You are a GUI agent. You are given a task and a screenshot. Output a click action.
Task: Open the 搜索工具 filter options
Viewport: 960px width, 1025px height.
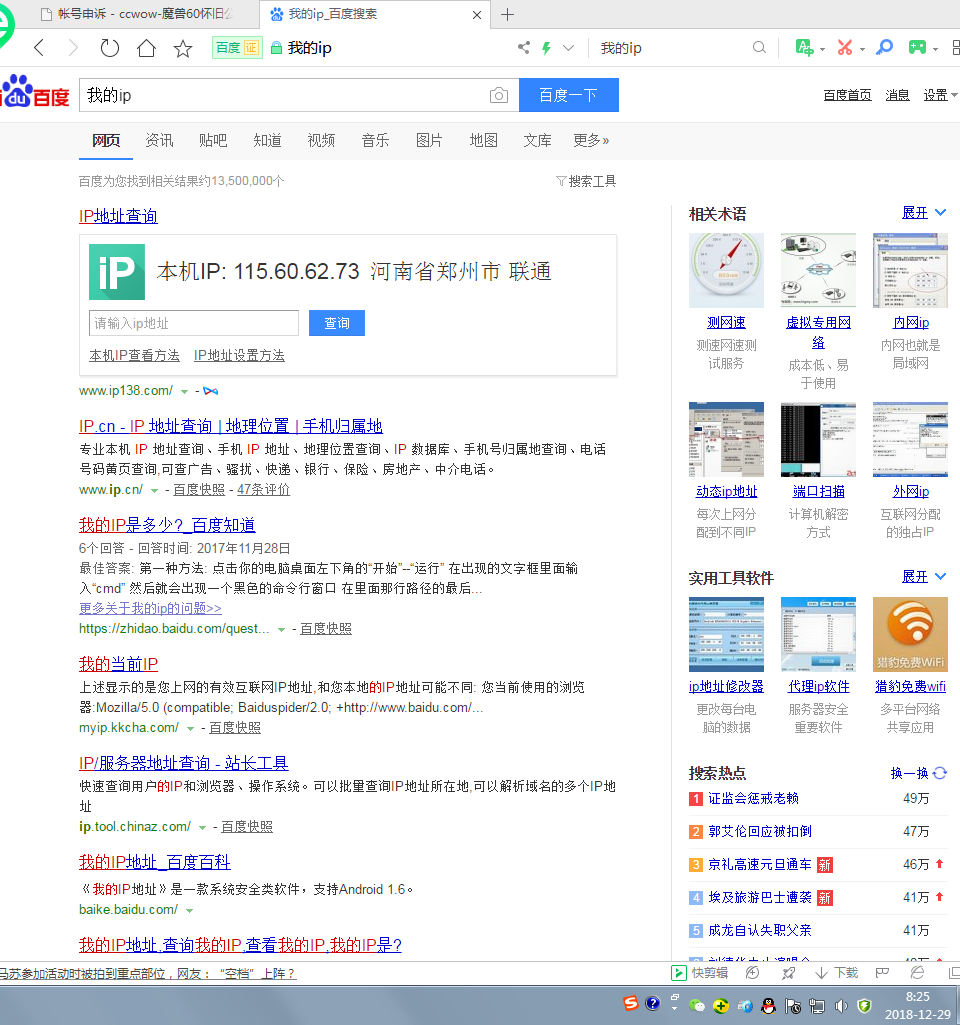pos(586,181)
